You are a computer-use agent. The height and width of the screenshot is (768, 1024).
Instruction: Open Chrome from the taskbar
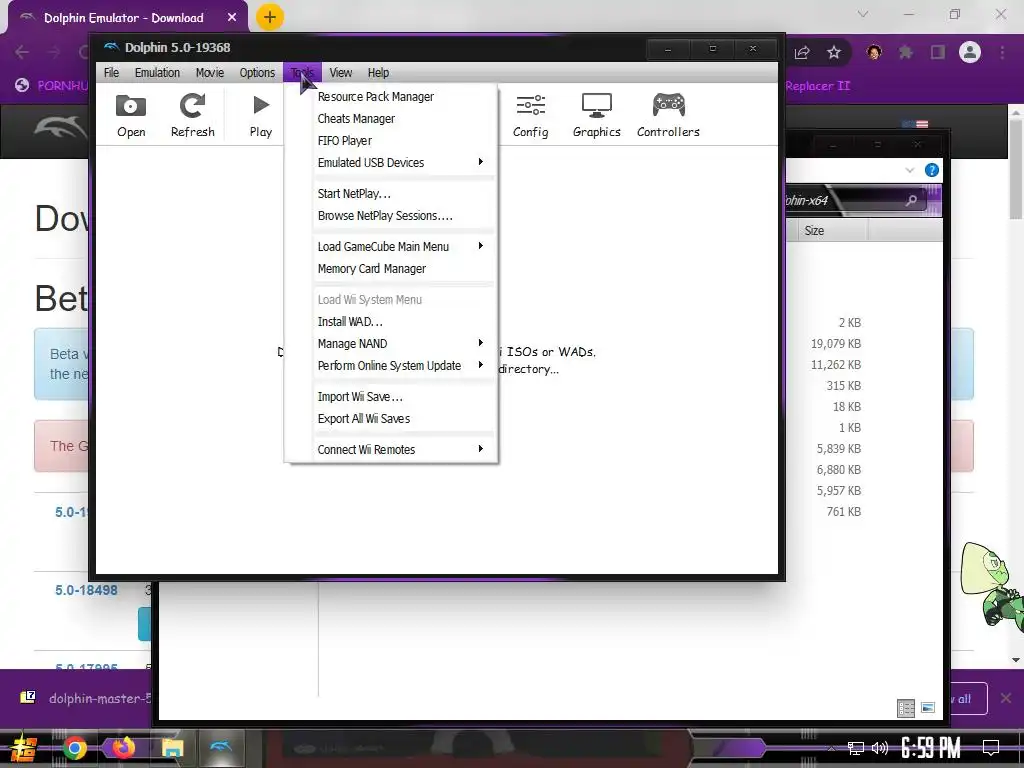(74, 748)
